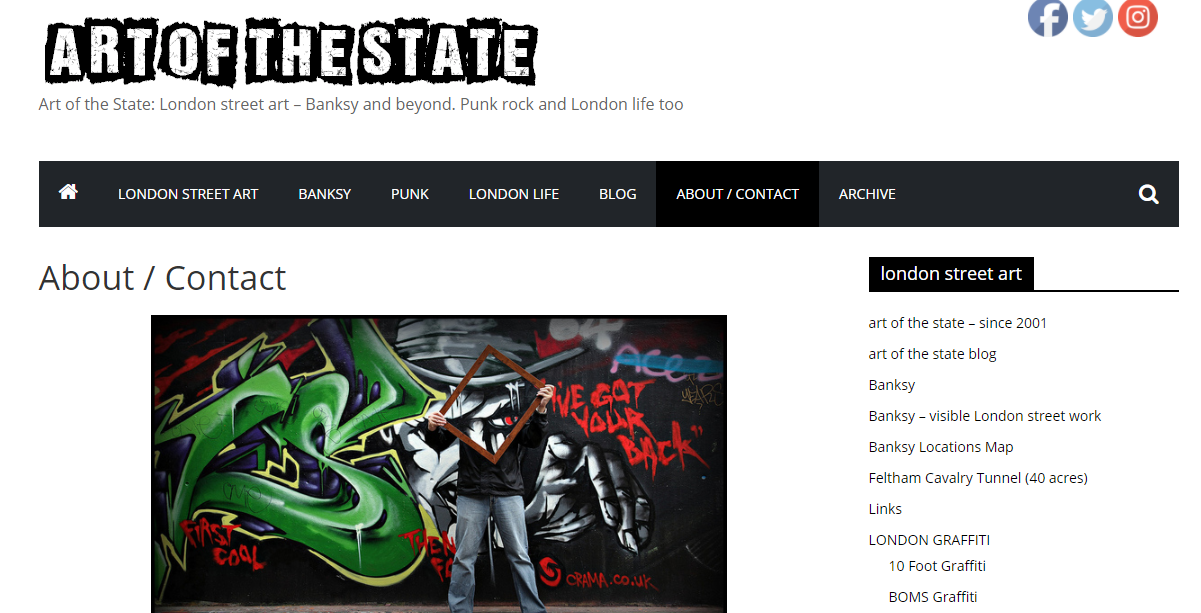Go to the London Life menu
Screen dimensions: 1201x613
tap(514, 194)
